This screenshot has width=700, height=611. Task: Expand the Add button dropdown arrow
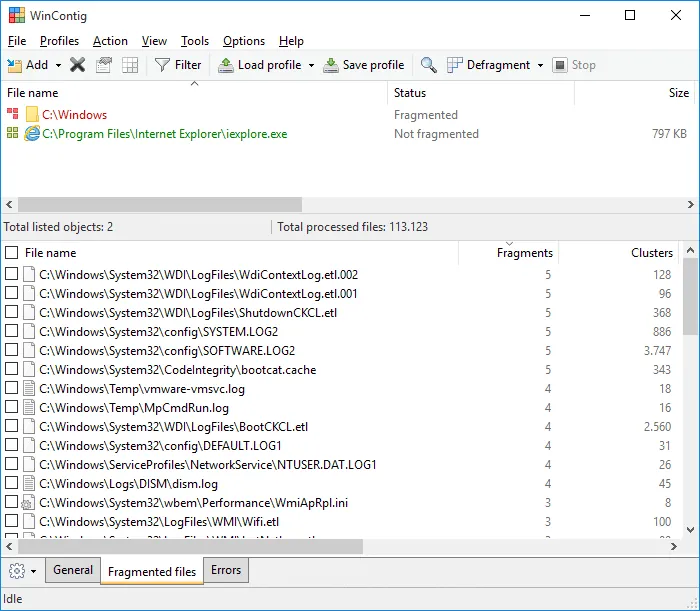pyautogui.click(x=58, y=66)
